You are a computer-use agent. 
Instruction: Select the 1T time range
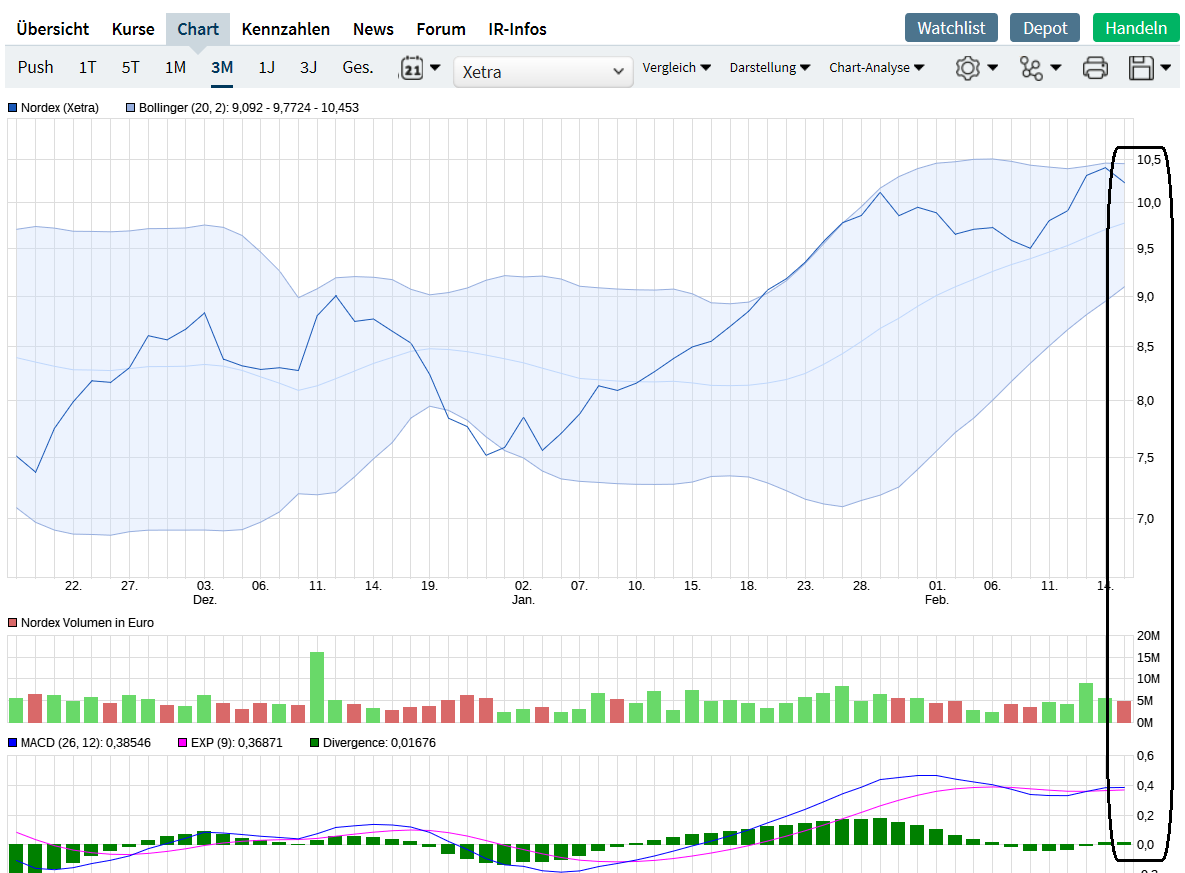[x=88, y=67]
